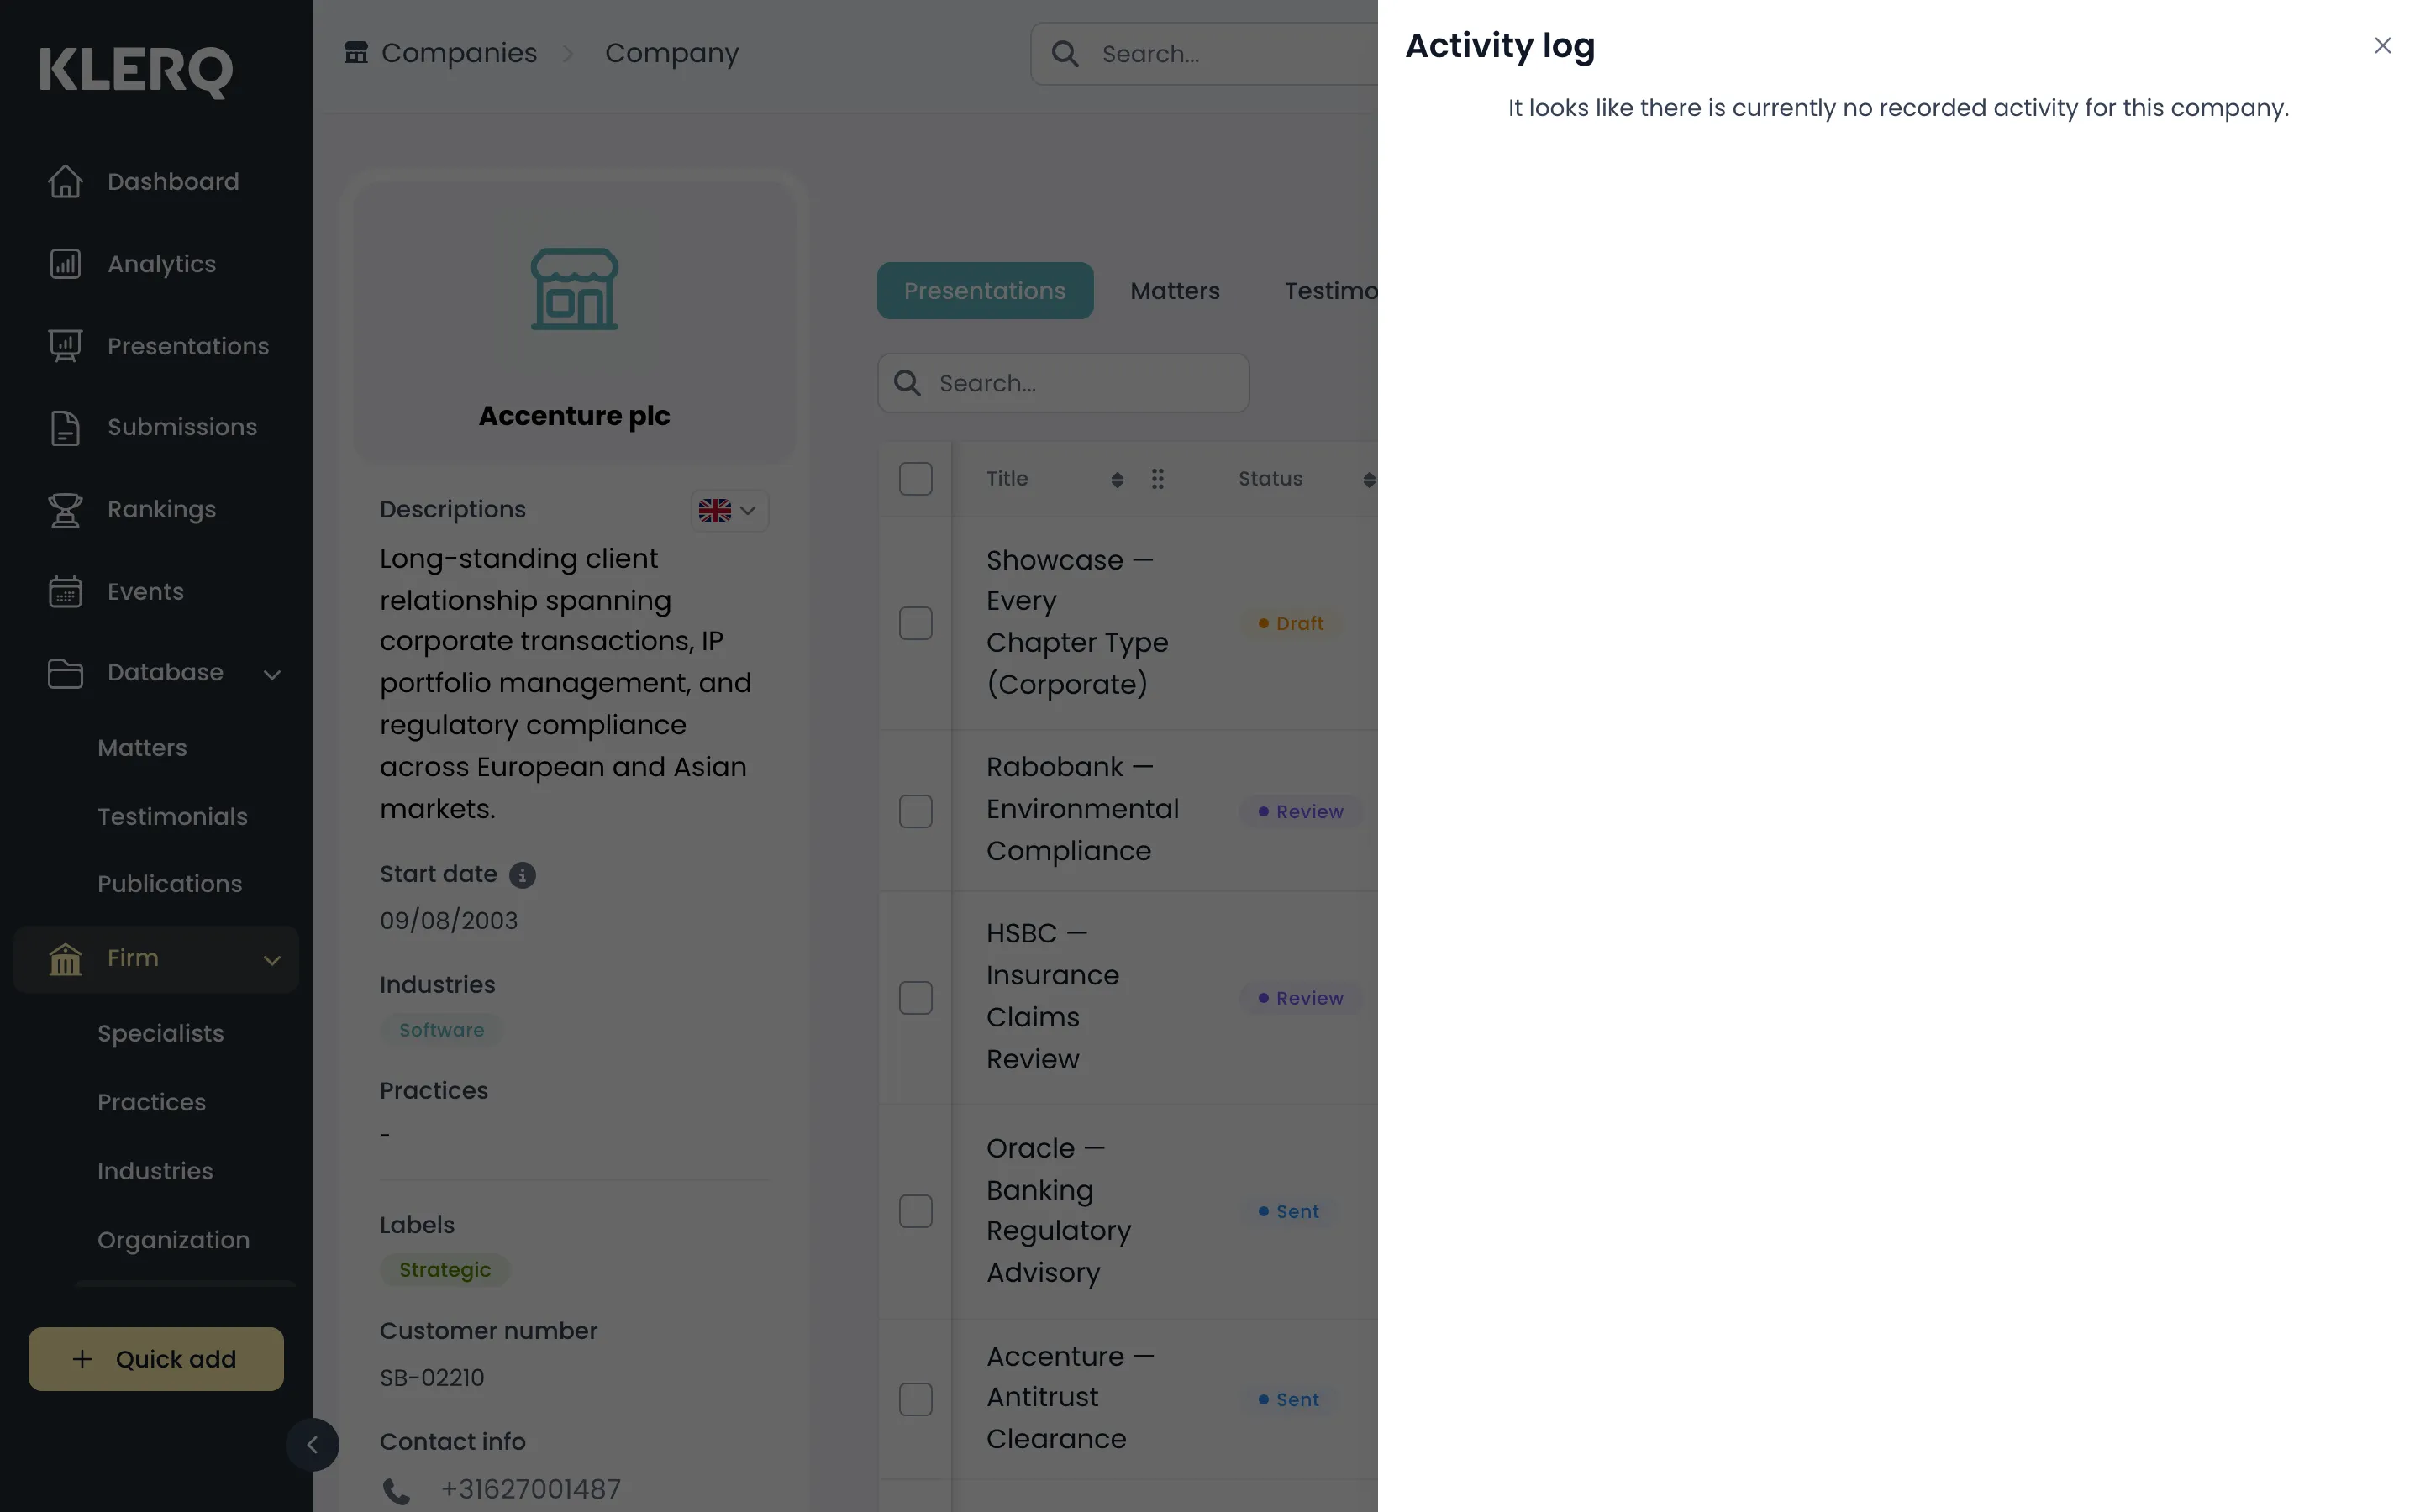Click the phone icon under Contact info

[396, 1491]
